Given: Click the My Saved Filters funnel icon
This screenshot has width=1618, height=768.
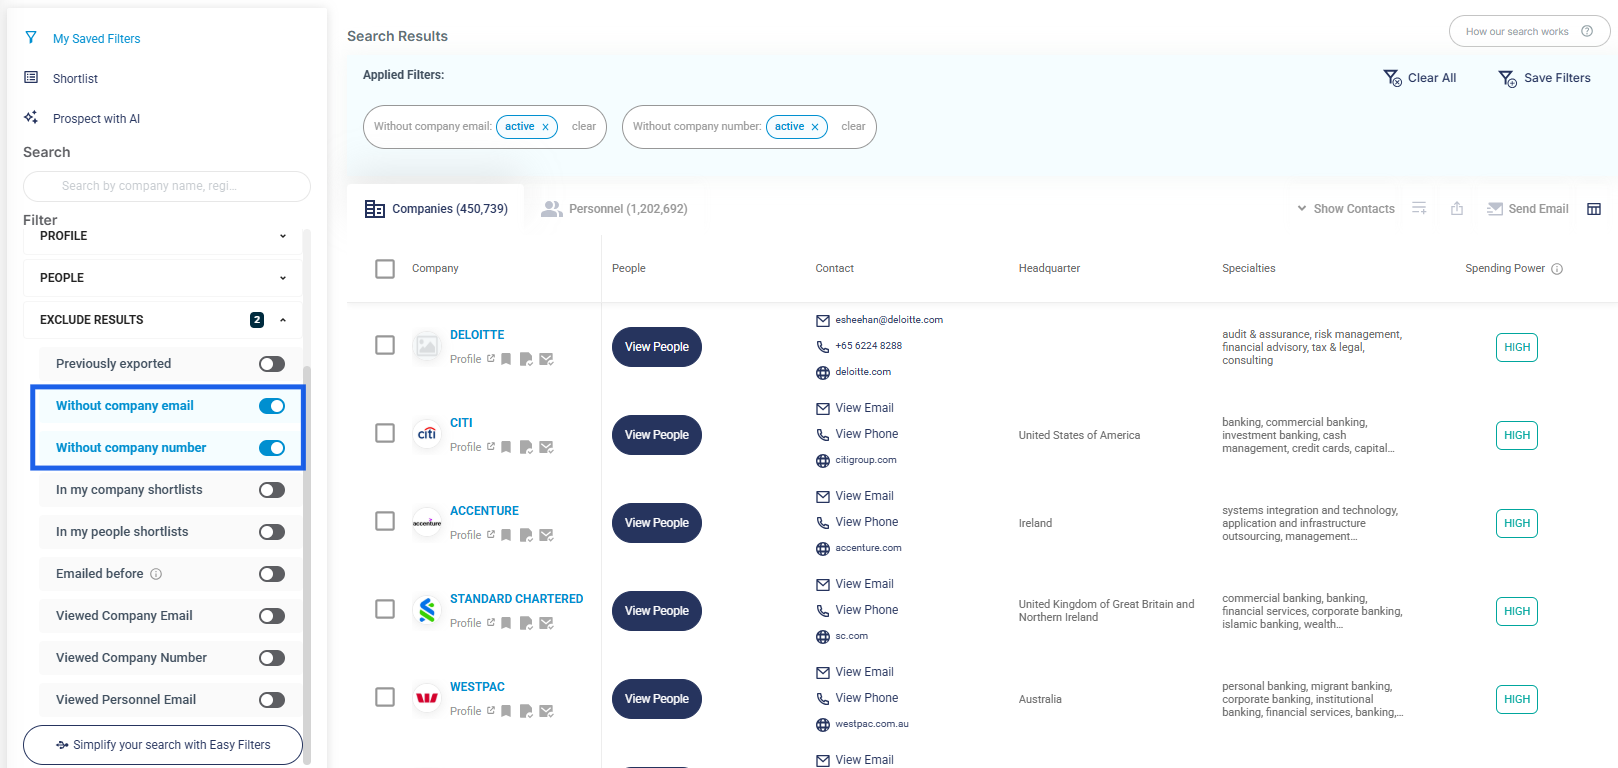Looking at the screenshot, I should (x=31, y=38).
